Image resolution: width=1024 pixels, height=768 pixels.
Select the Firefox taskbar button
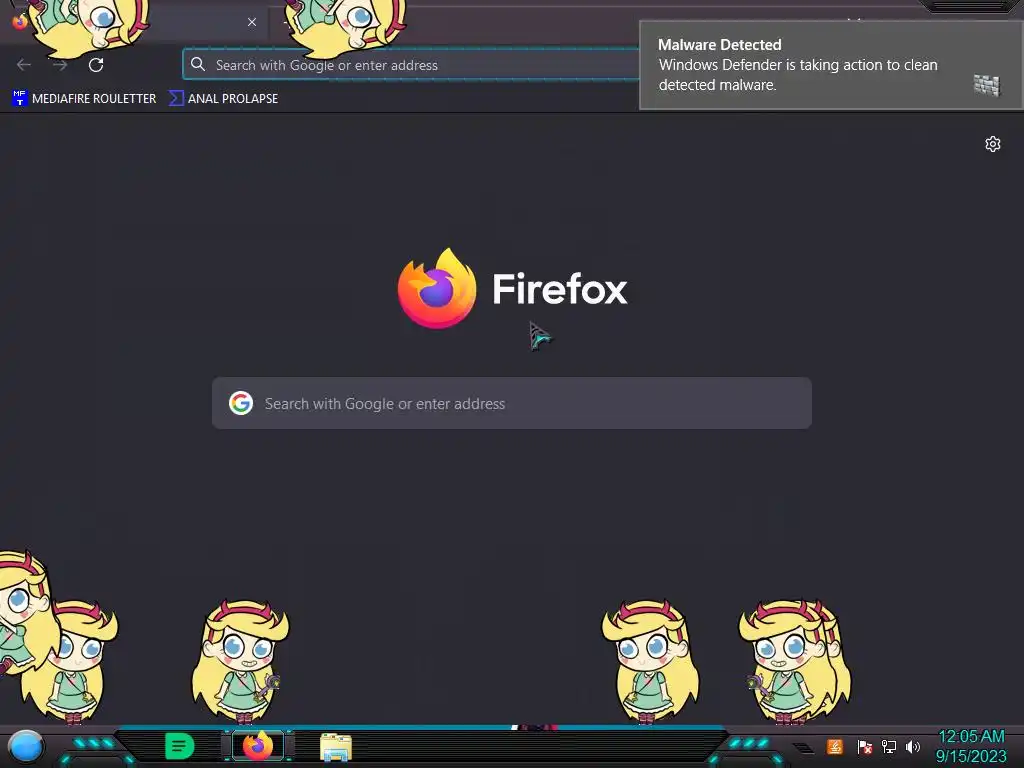[258, 746]
